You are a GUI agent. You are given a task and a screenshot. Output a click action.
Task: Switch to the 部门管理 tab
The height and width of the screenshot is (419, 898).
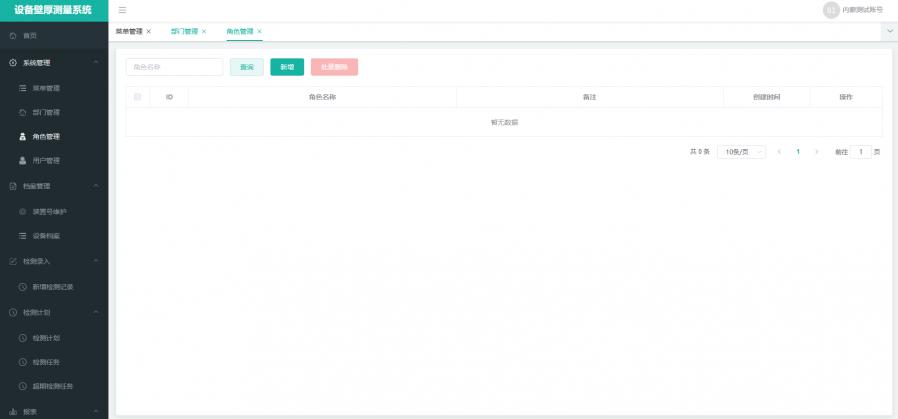[x=184, y=32]
